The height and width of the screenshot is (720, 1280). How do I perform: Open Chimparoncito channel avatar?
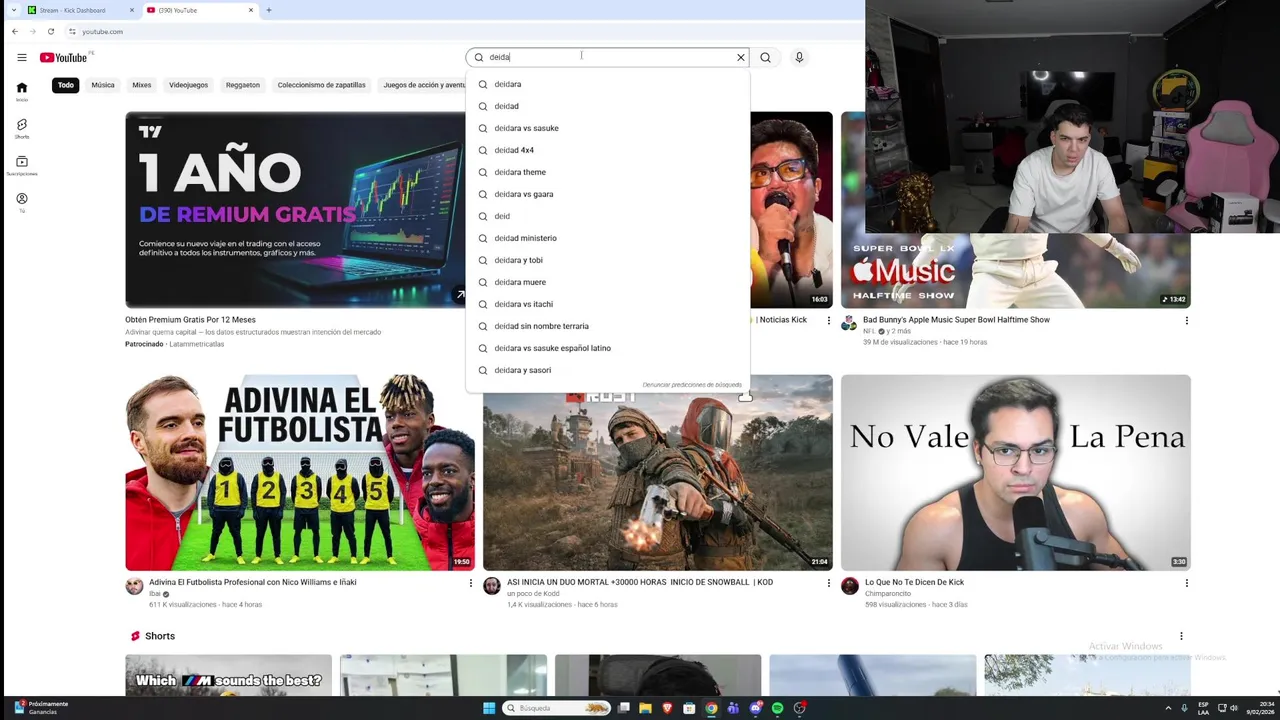[850, 586]
